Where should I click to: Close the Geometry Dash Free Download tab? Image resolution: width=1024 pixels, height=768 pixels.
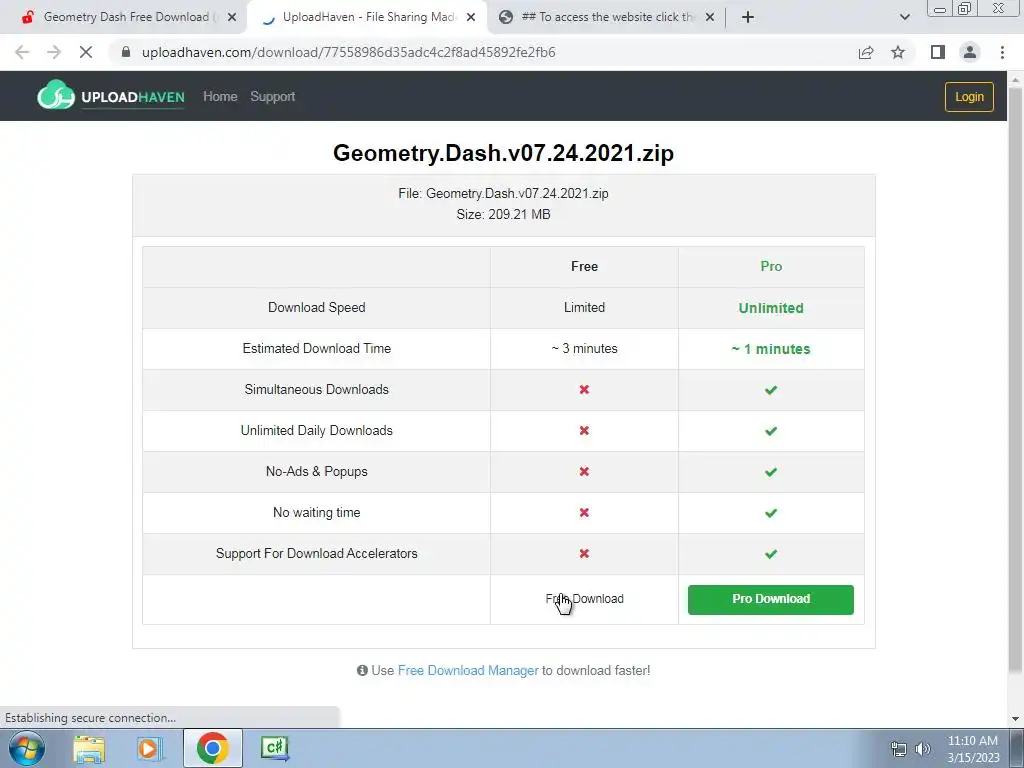232,17
